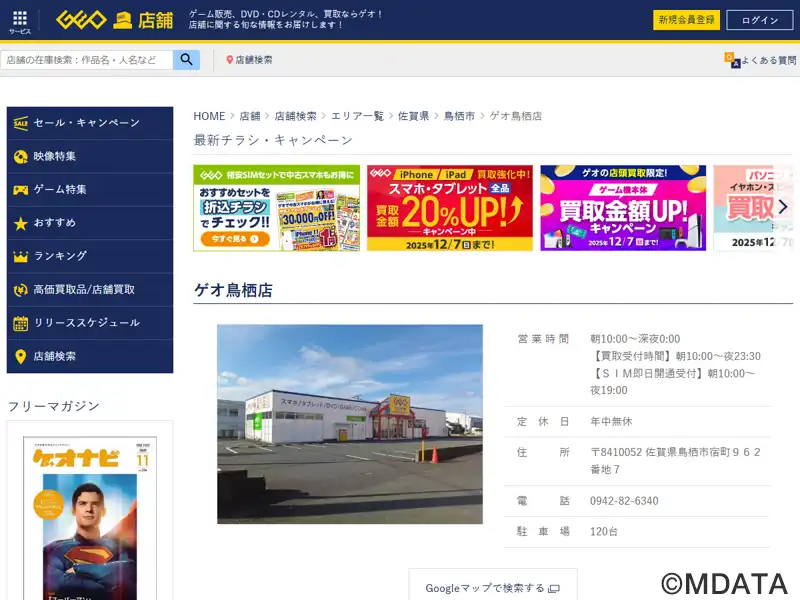Click the 店舗 breadcrumb link
Screen dimensions: 800x600
pos(250,116)
